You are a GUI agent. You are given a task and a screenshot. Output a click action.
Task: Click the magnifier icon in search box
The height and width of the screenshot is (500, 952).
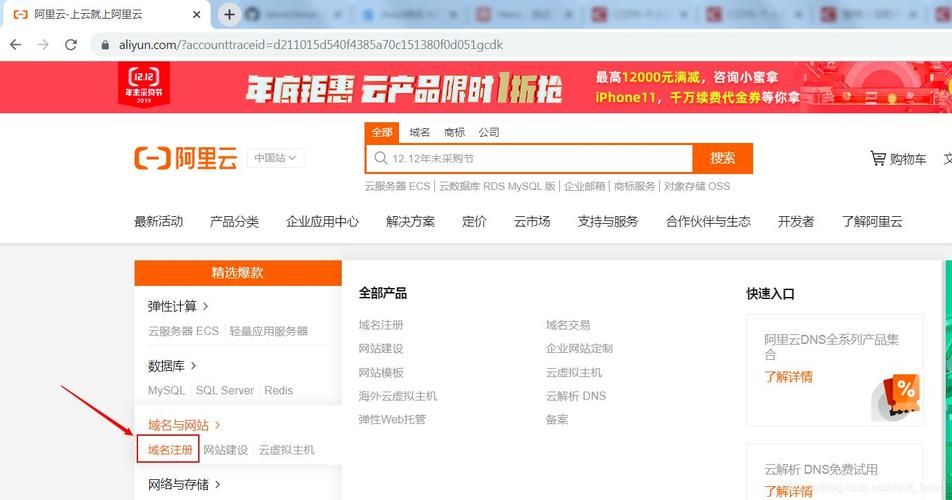pos(381,158)
